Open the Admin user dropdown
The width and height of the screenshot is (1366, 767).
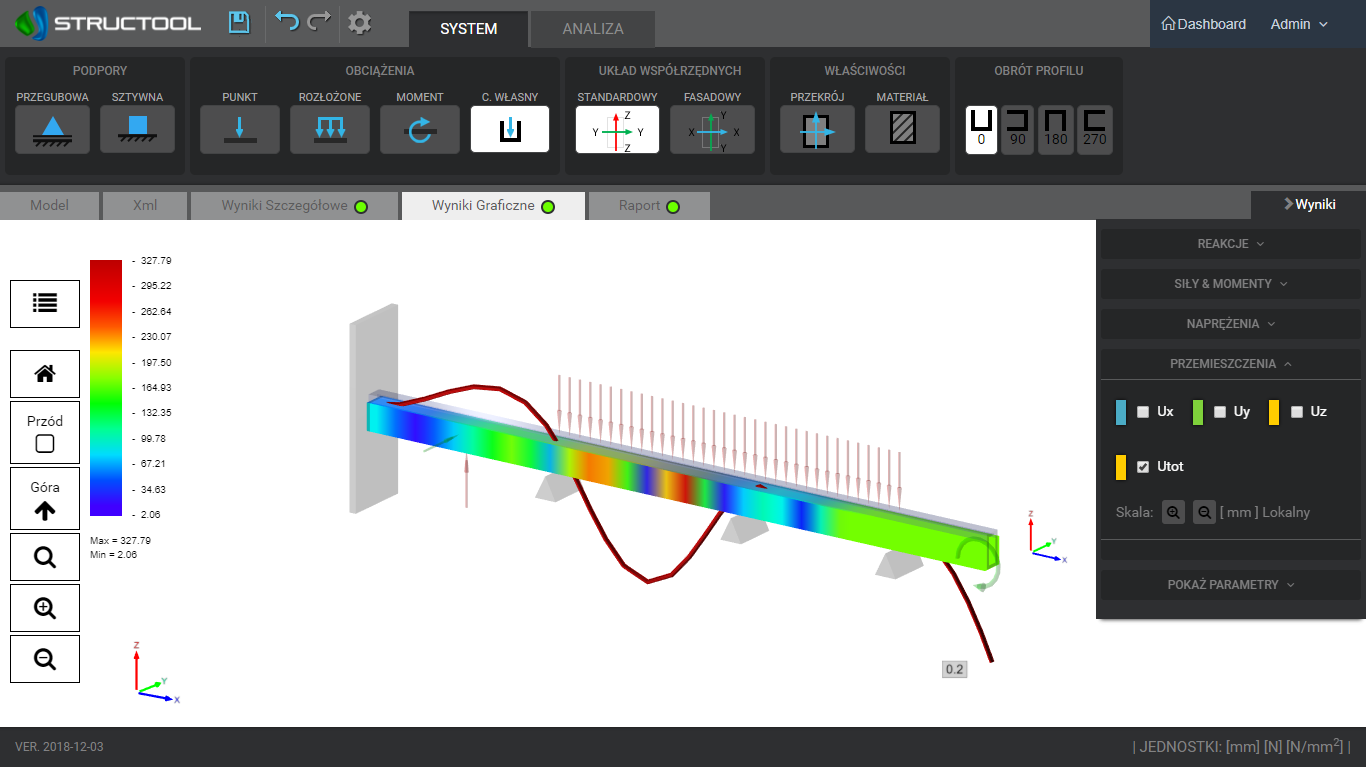(1299, 24)
